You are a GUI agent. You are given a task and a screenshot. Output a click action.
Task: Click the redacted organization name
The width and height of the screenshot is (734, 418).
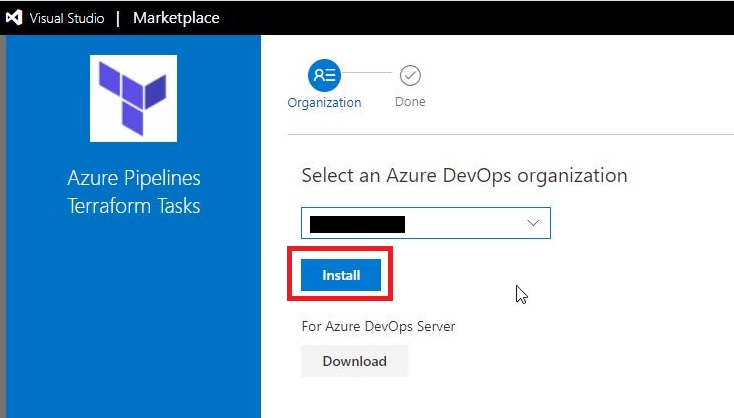[x=357, y=224]
